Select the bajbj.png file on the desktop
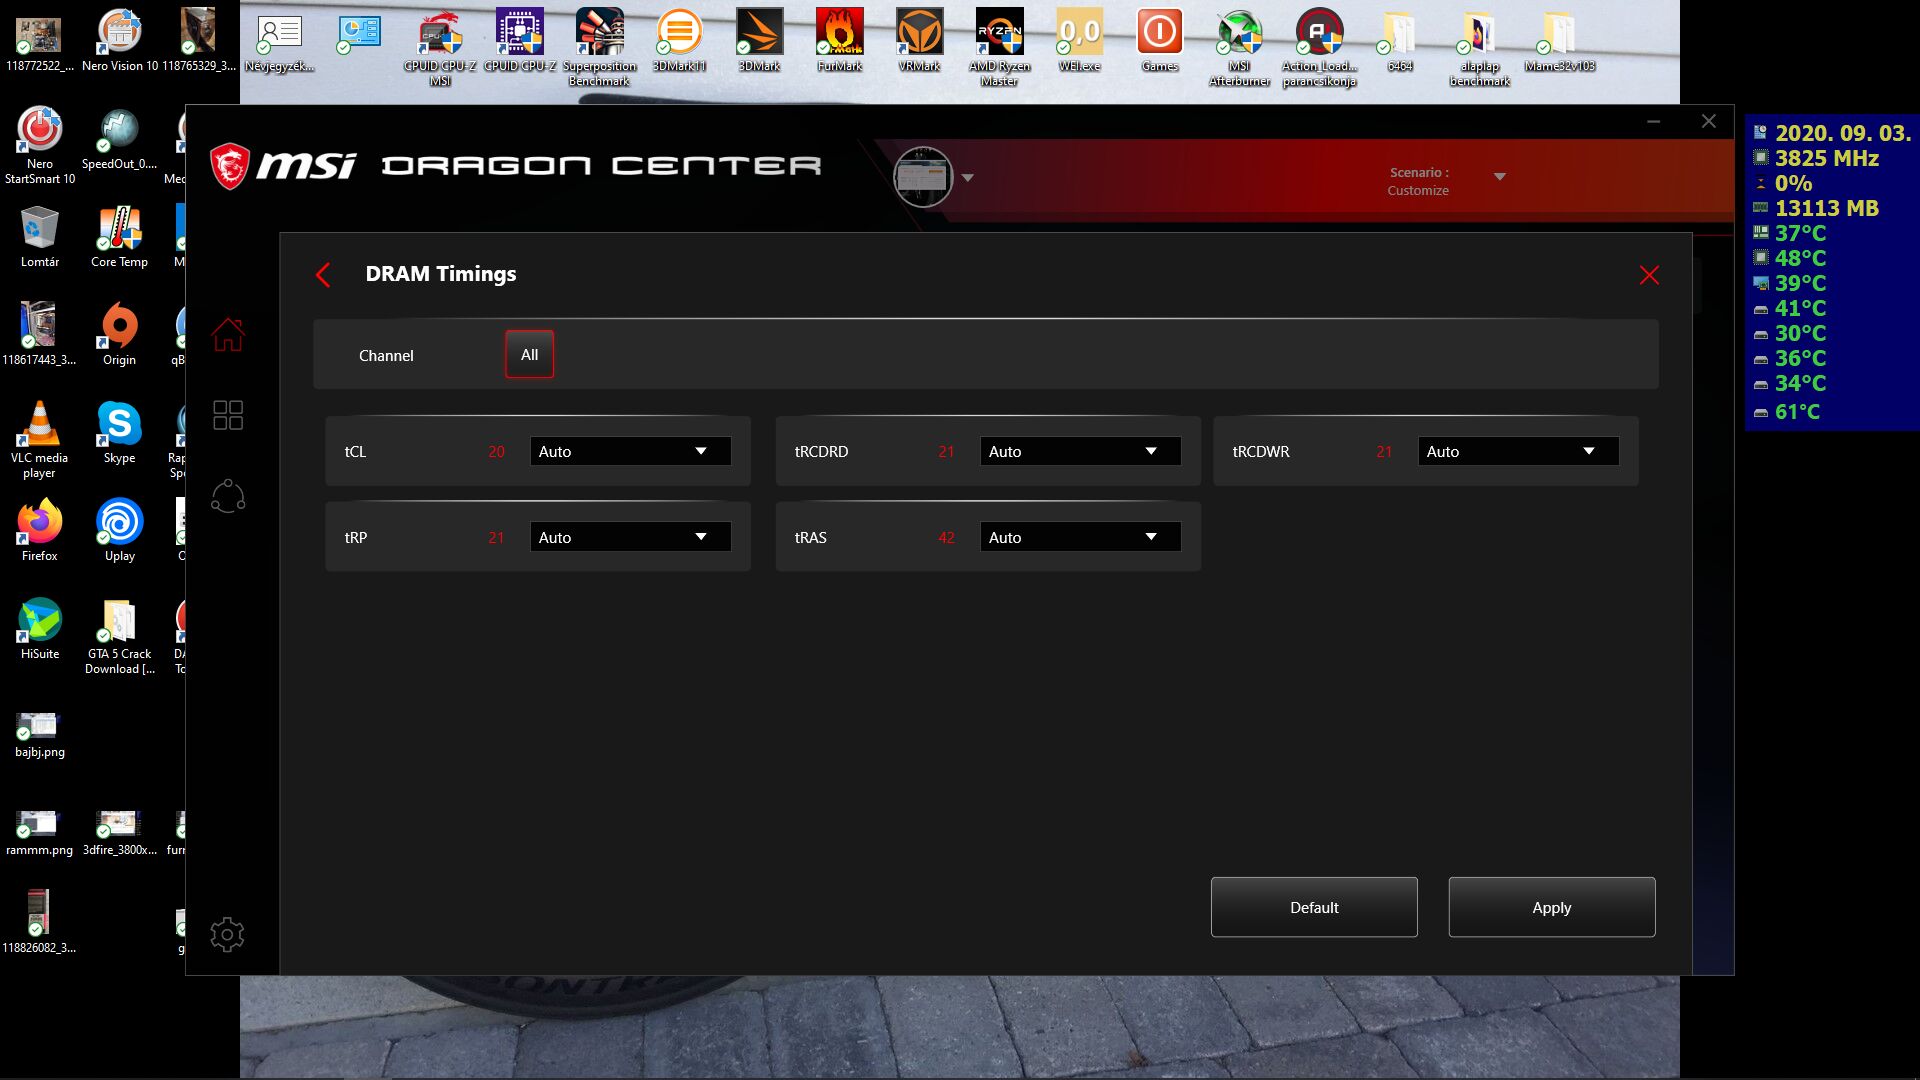The image size is (1920, 1080). (40, 734)
